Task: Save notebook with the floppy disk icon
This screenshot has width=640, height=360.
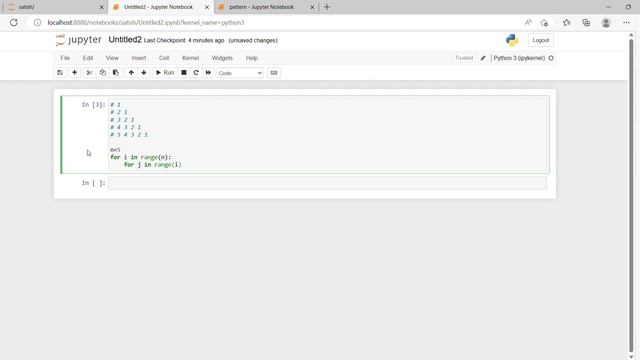Action: pyautogui.click(x=60, y=73)
